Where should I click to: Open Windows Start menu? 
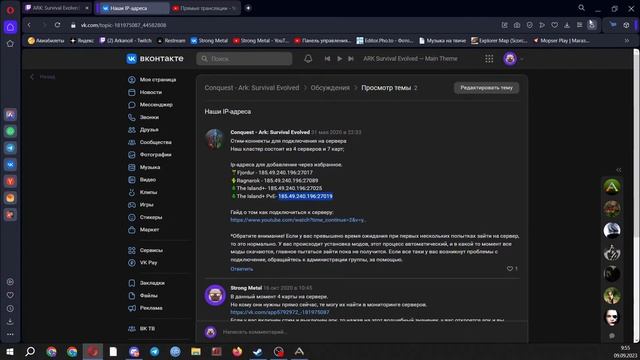click(10, 351)
